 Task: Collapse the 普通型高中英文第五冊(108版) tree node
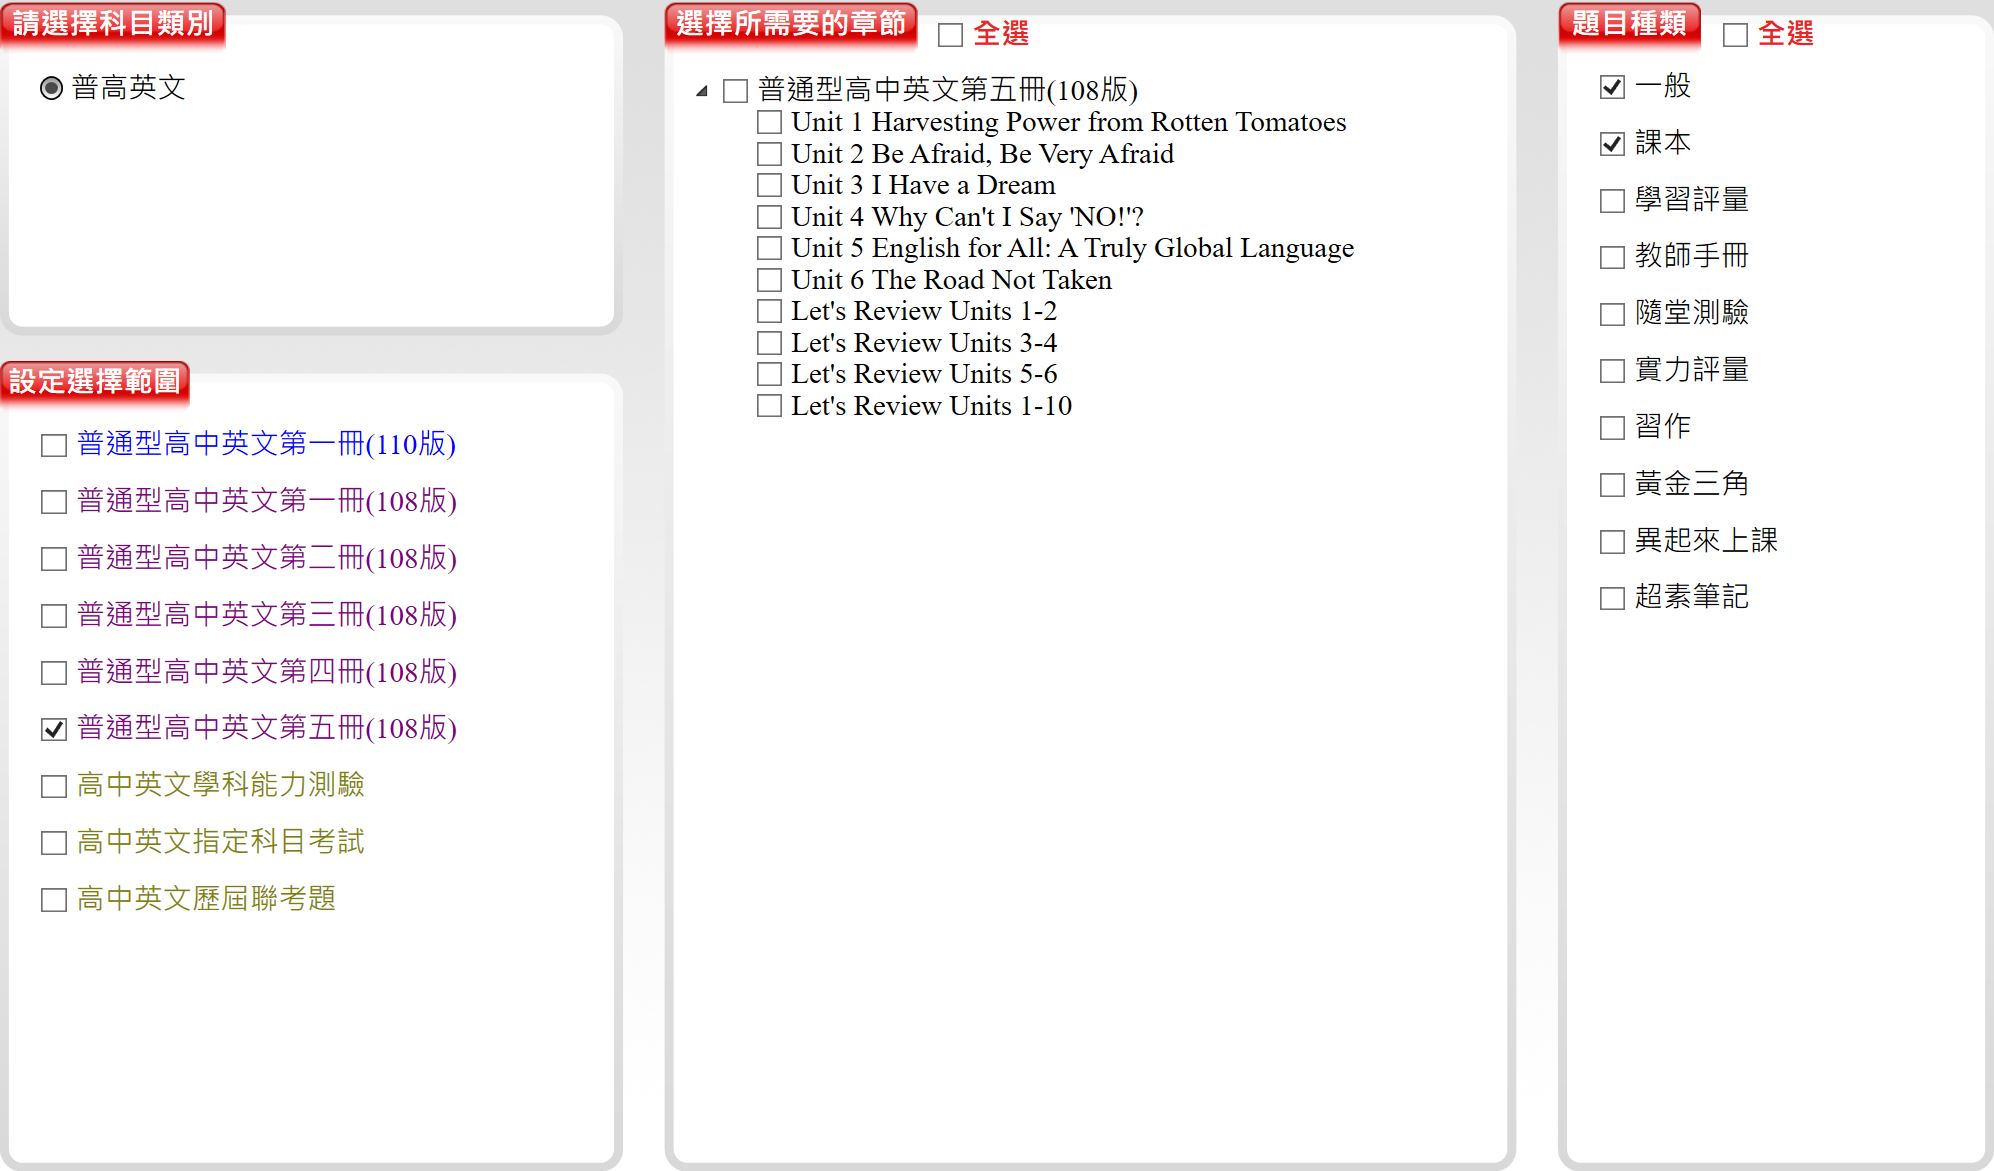coord(702,91)
